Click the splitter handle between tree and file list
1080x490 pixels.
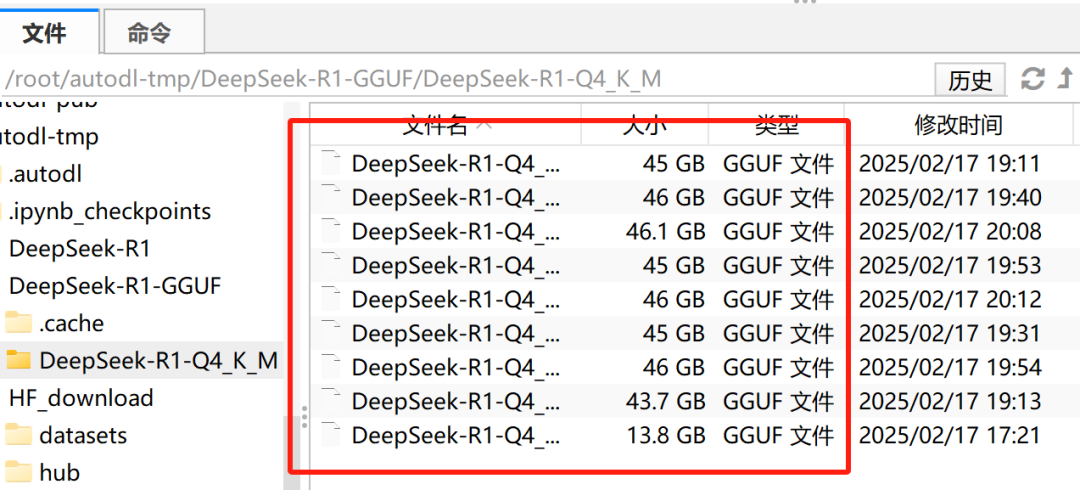[x=304, y=416]
